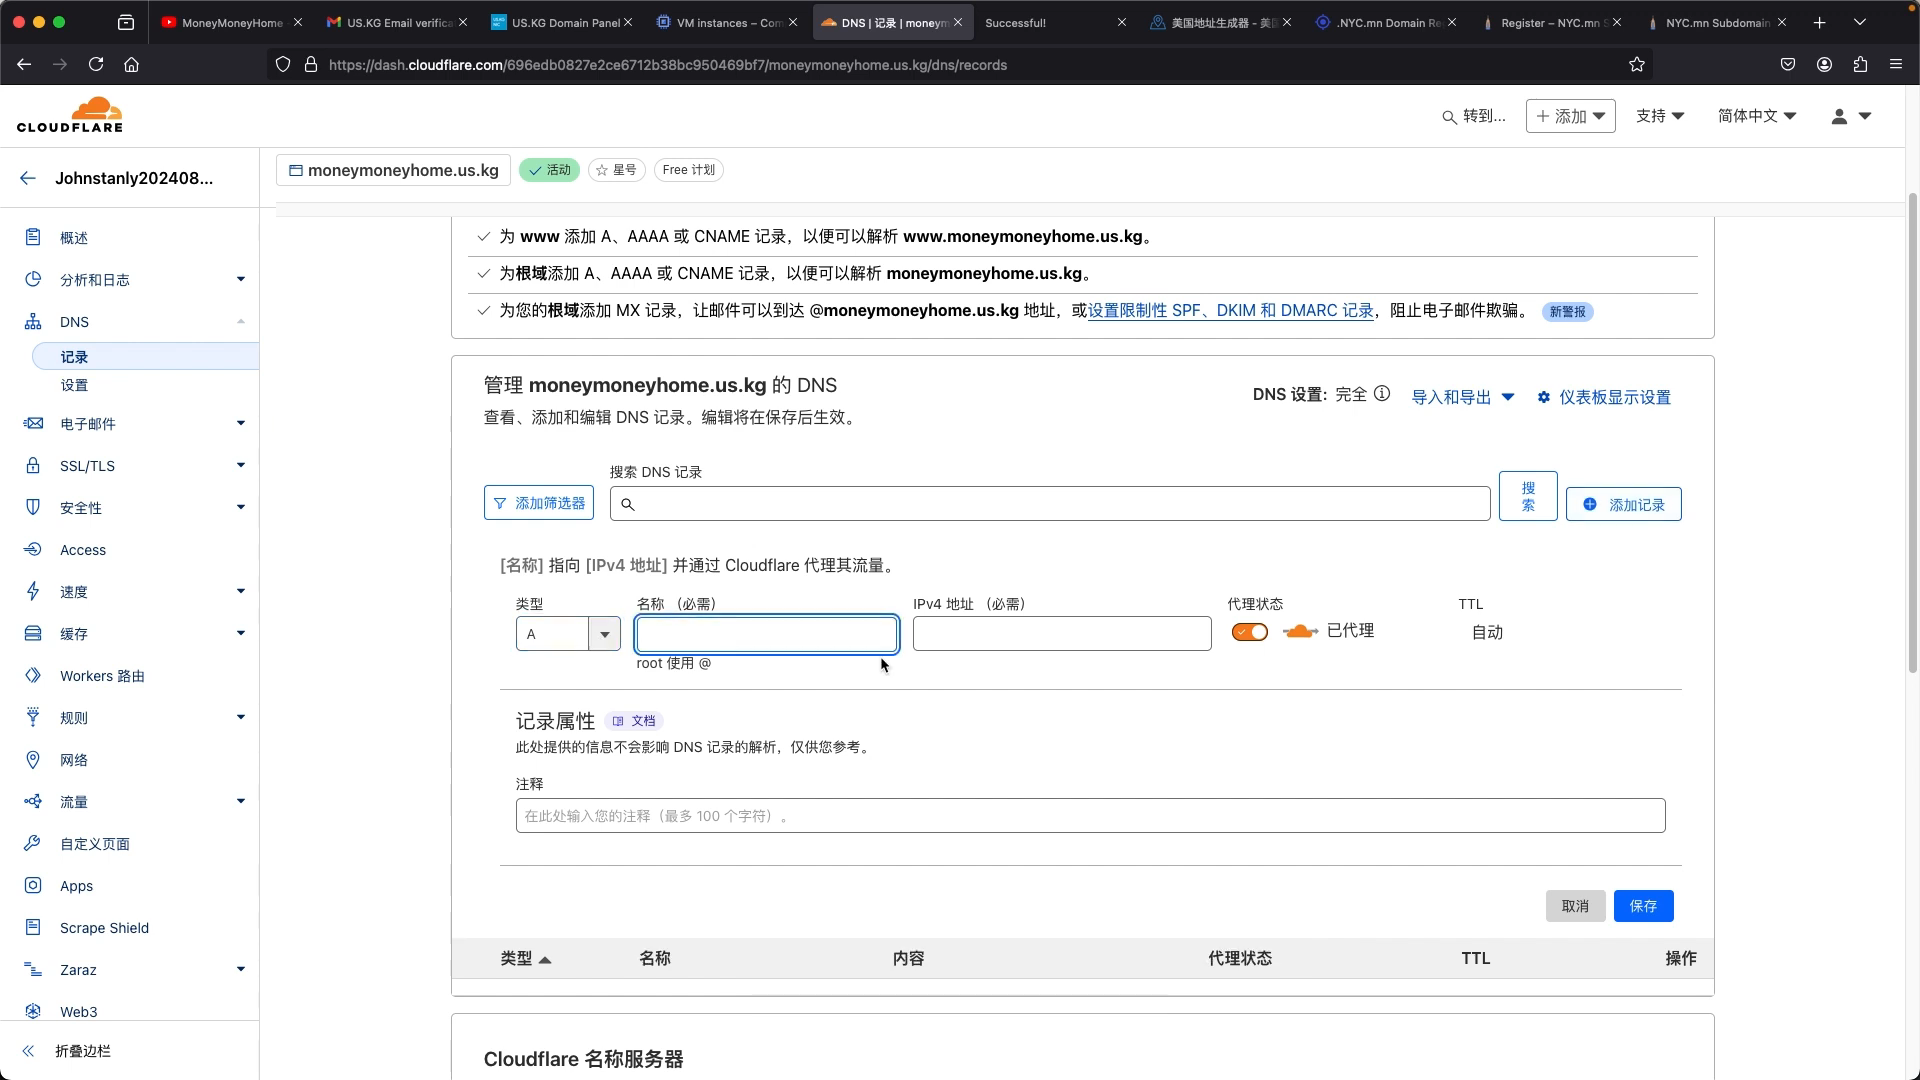The image size is (1920, 1080).
Task: Click the back arrow beside account name
Action: [28, 178]
